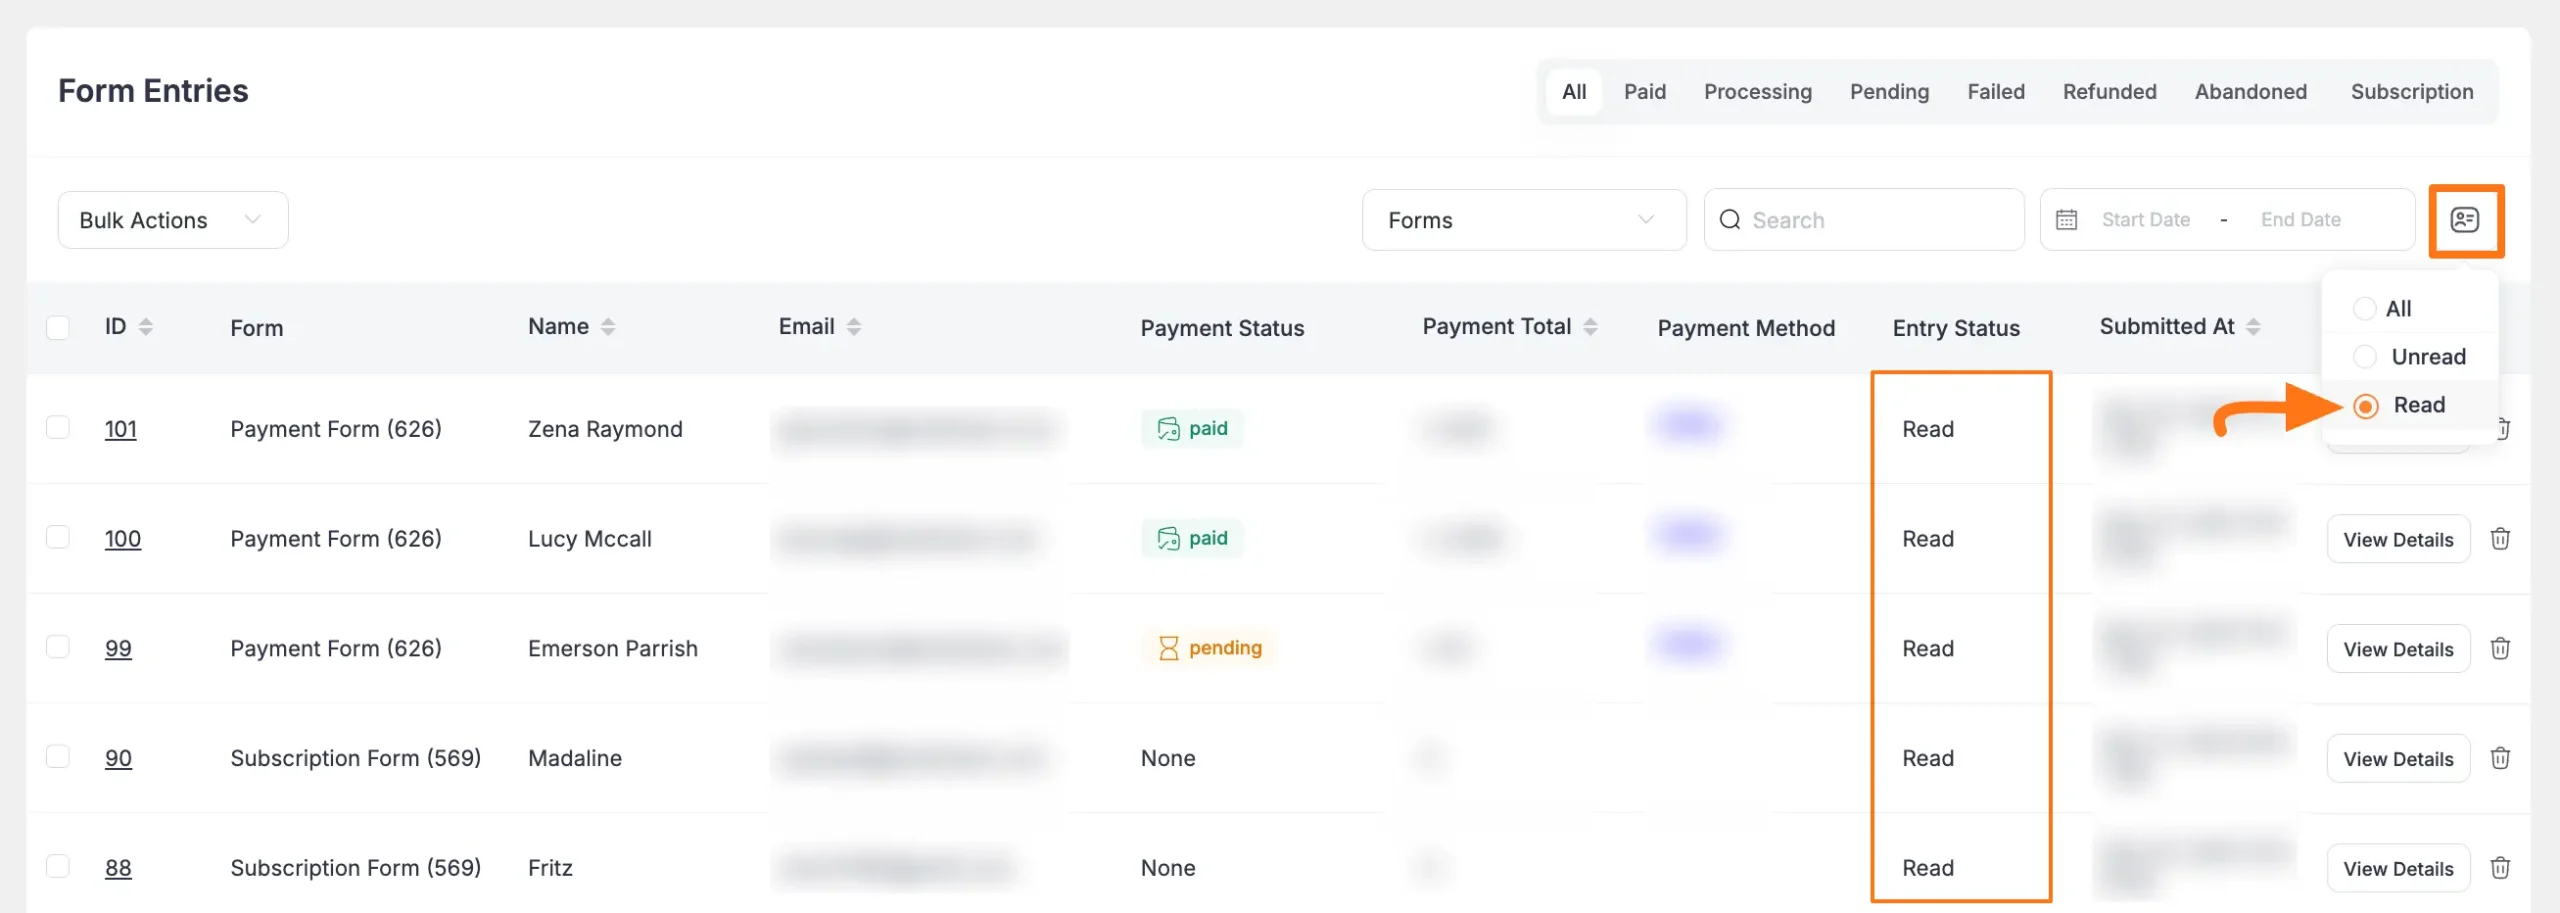Screen dimensions: 2560x913
Task: Click the search magnifier icon
Action: click(1731, 219)
